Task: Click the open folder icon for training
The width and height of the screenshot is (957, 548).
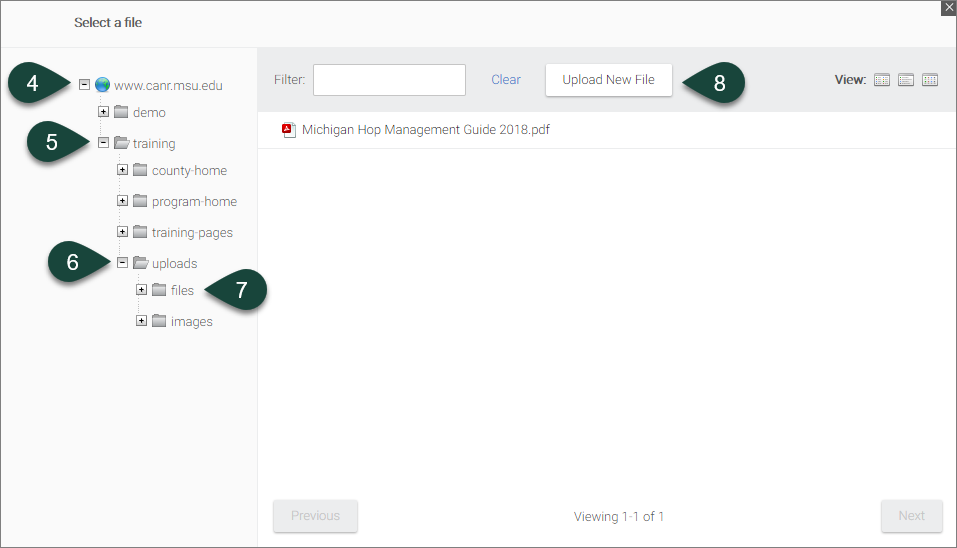Action: [x=121, y=143]
